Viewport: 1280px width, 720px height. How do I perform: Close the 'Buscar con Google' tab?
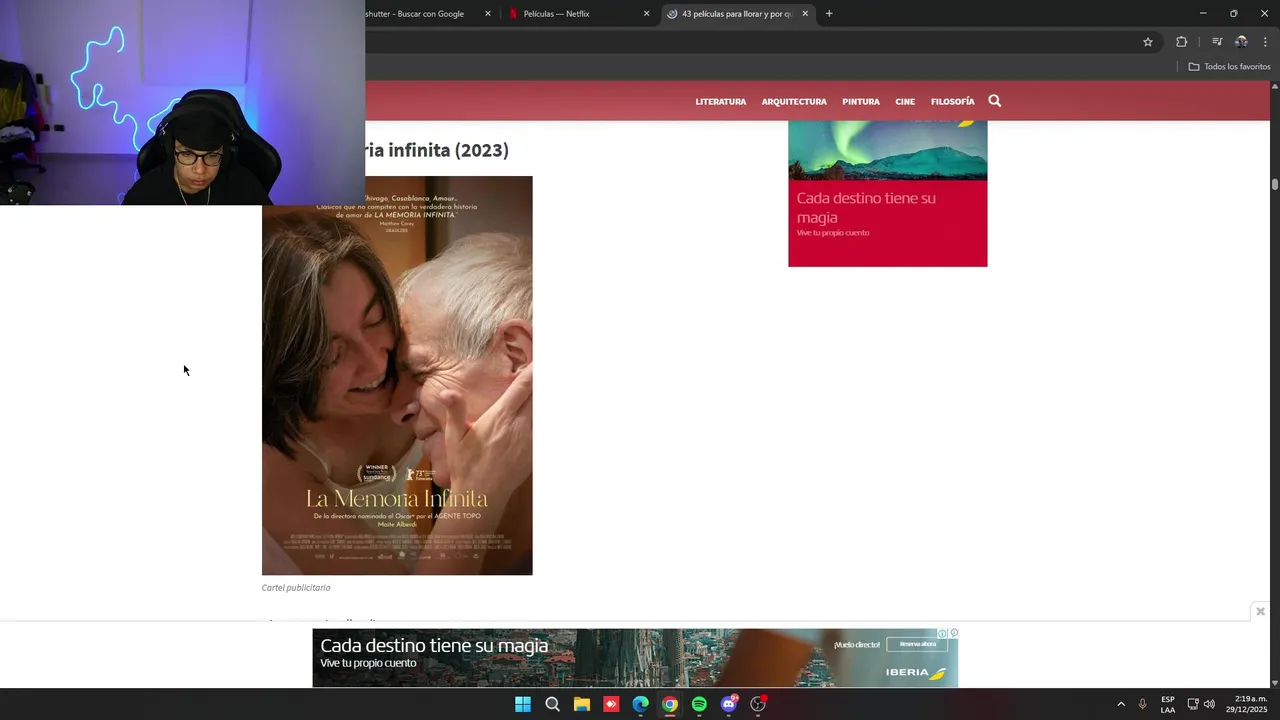pos(488,14)
